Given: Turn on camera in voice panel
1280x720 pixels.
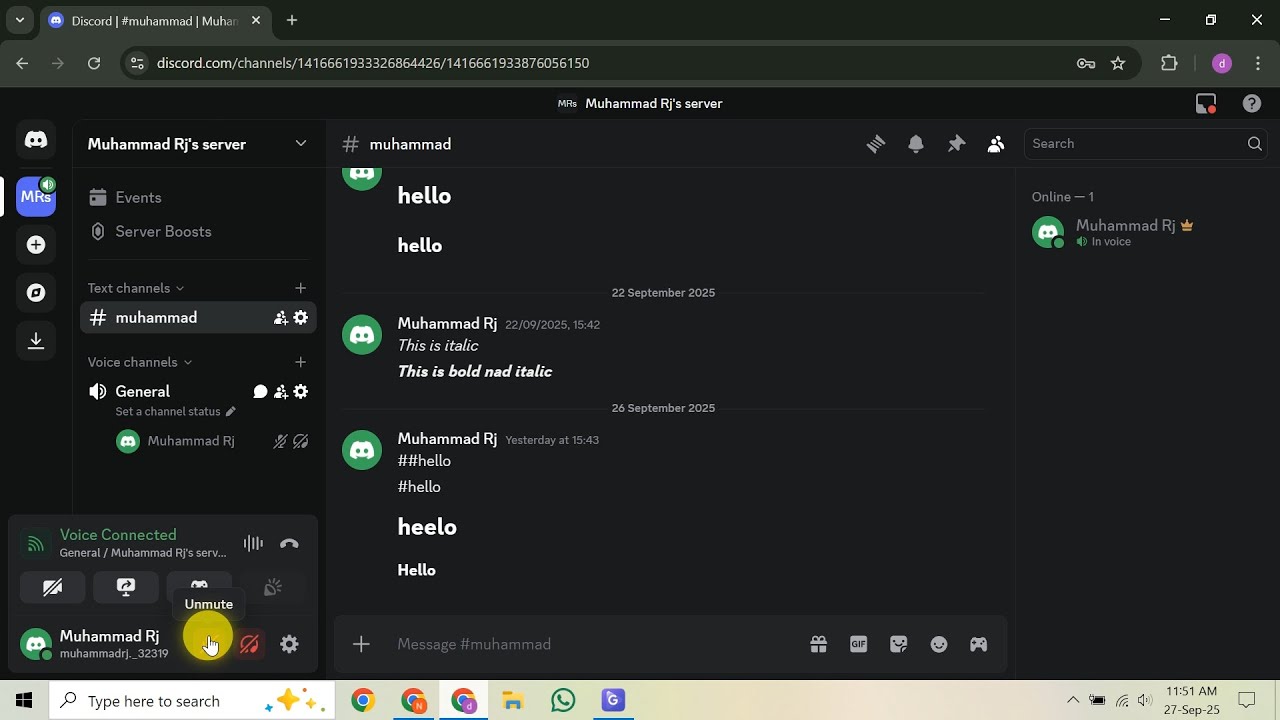Looking at the screenshot, I should point(53,588).
